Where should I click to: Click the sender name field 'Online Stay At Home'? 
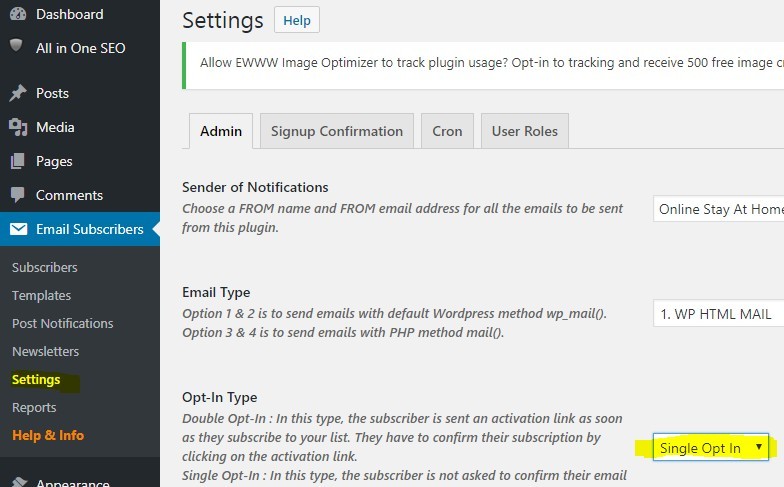click(x=718, y=209)
